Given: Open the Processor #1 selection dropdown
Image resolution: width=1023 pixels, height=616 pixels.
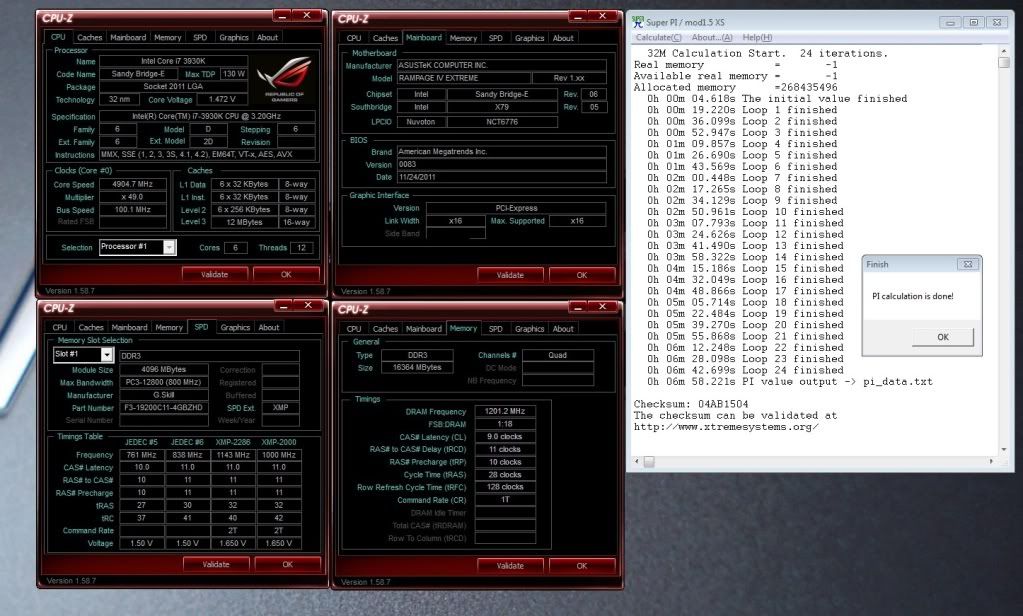Looking at the screenshot, I should (169, 247).
